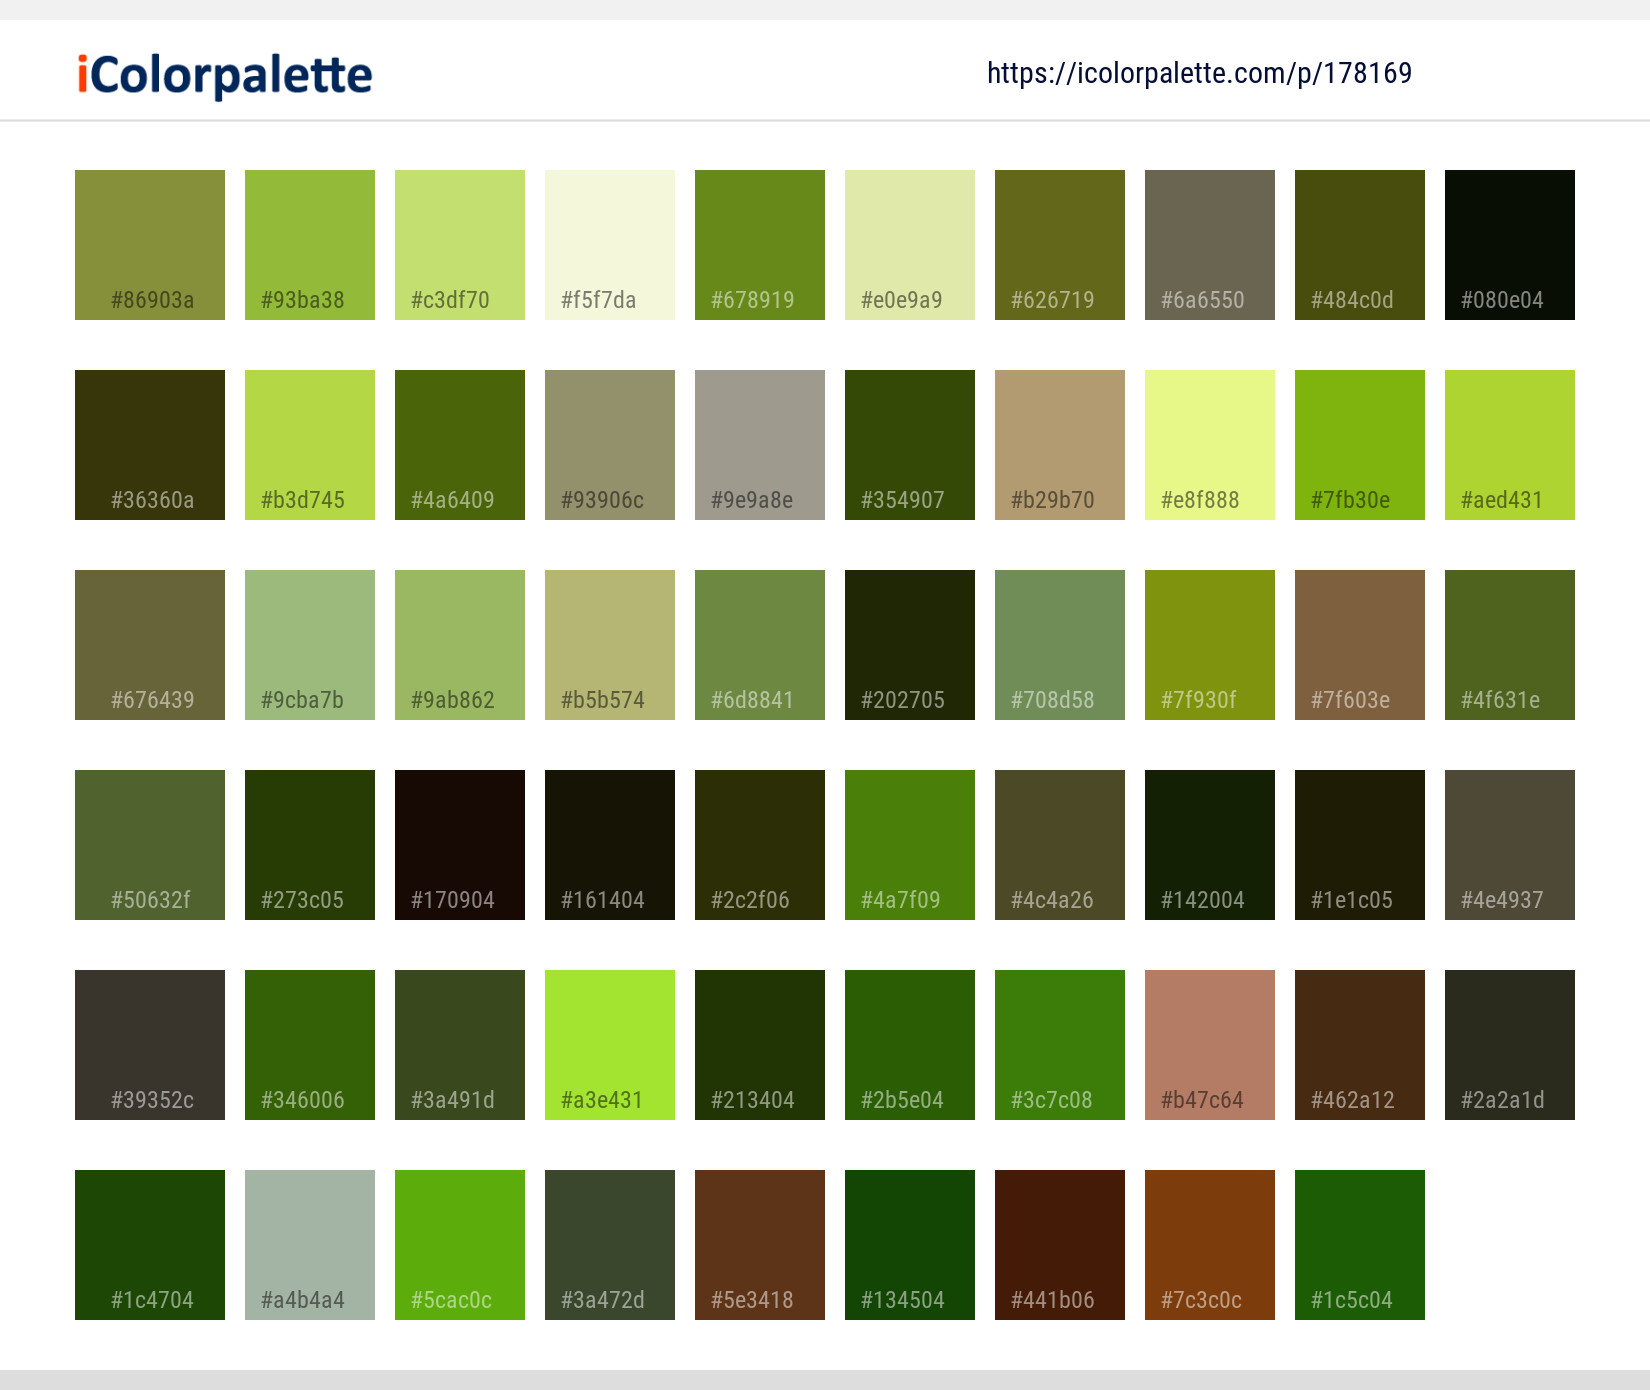Click the #441b06 swatch
The height and width of the screenshot is (1390, 1650).
tap(1060, 1245)
